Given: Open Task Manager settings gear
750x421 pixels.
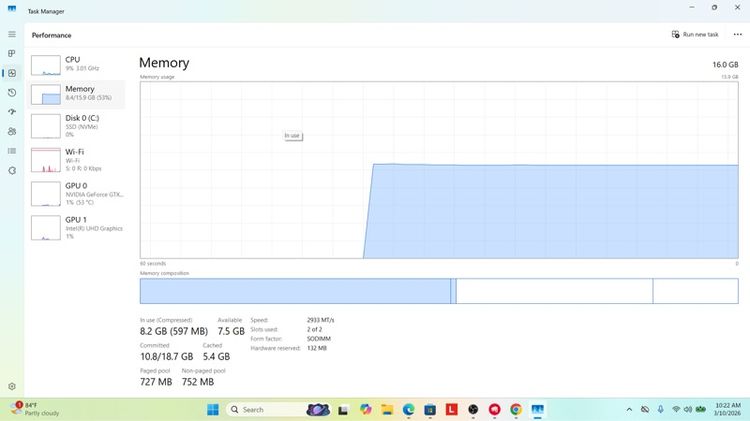Looking at the screenshot, I should click(x=12, y=386).
